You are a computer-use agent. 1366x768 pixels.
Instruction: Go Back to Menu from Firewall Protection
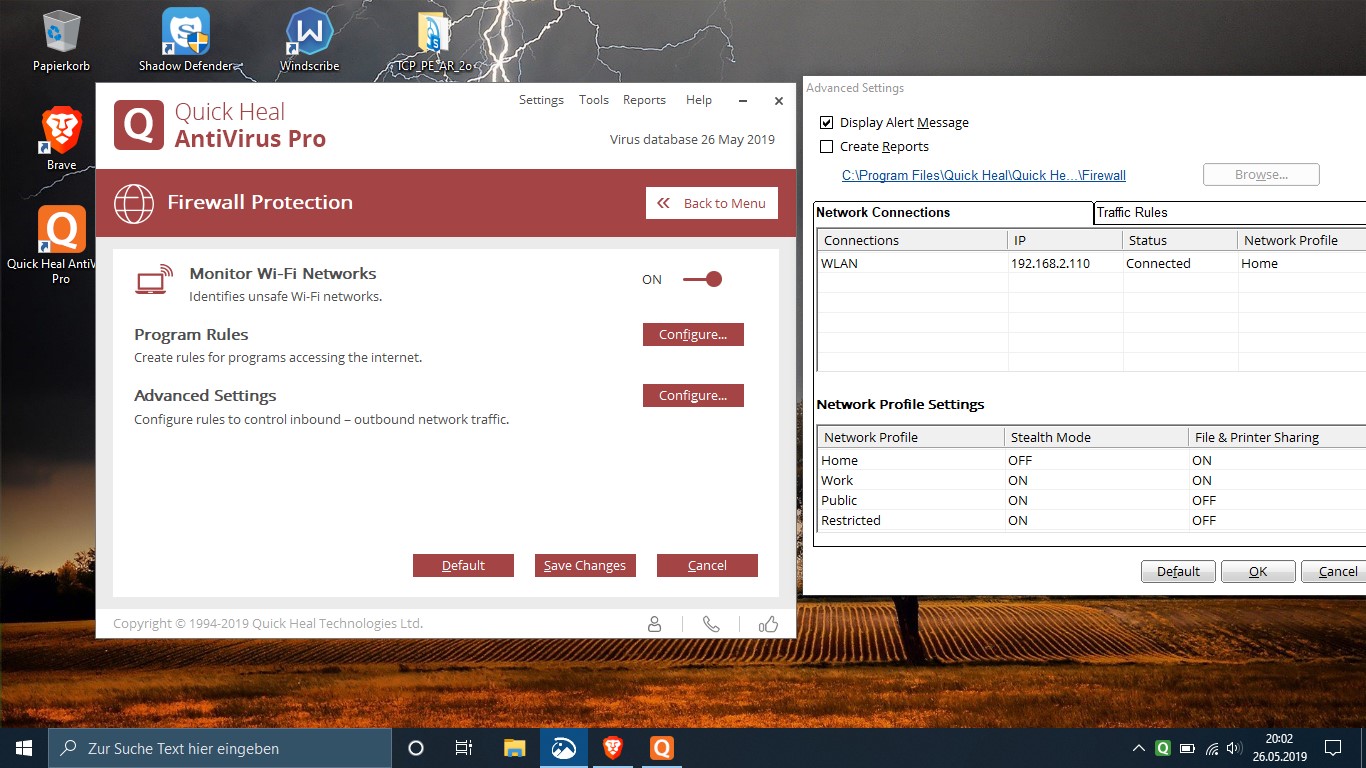click(712, 203)
